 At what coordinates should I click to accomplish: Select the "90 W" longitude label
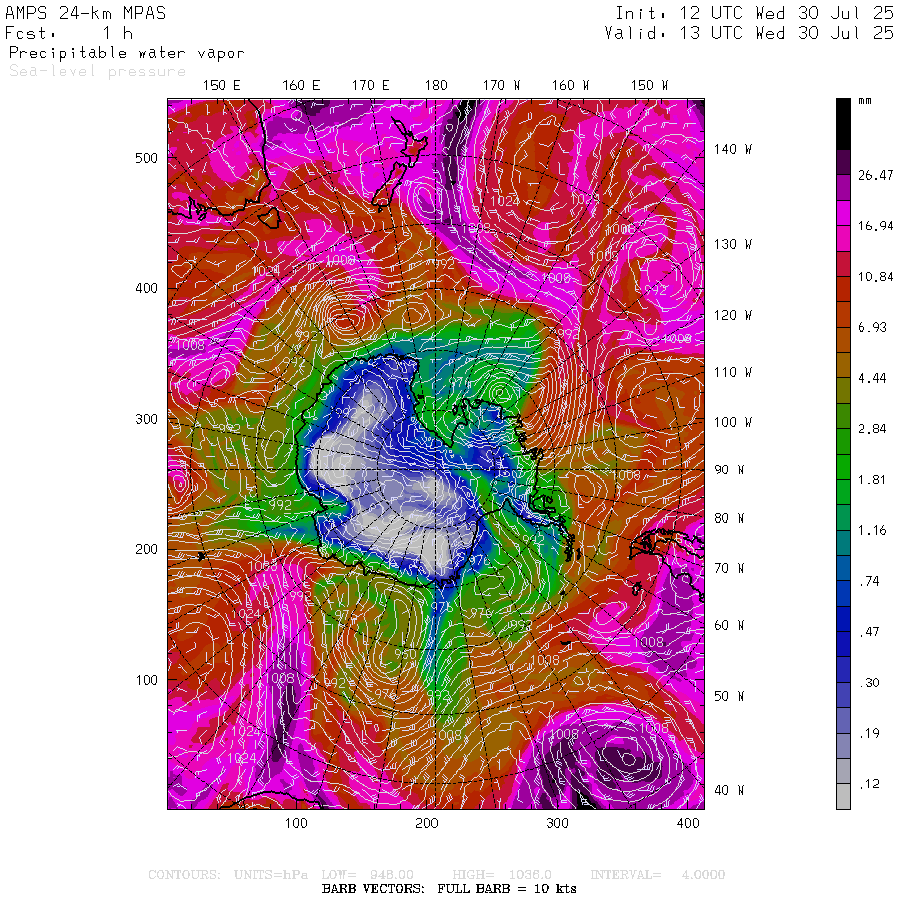pyautogui.click(x=729, y=470)
